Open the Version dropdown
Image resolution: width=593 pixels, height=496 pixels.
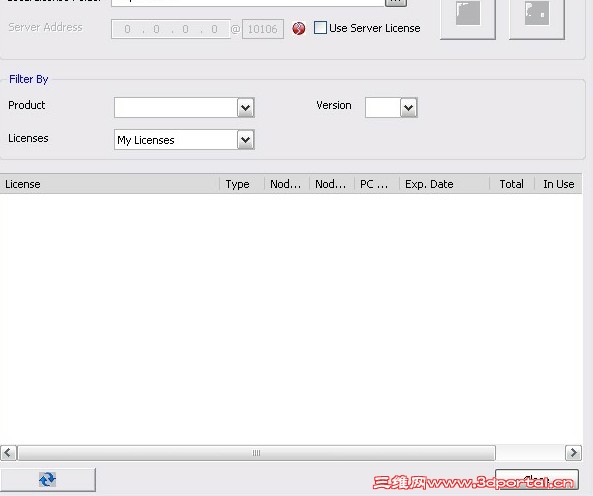409,108
